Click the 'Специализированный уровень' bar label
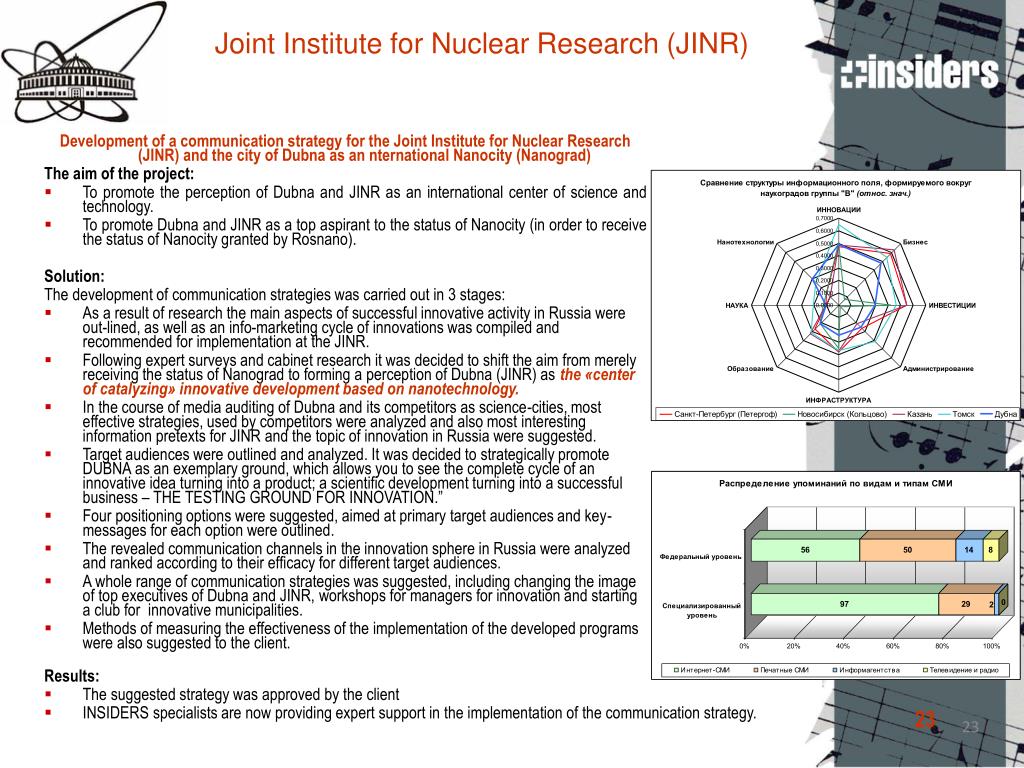 pos(701,611)
